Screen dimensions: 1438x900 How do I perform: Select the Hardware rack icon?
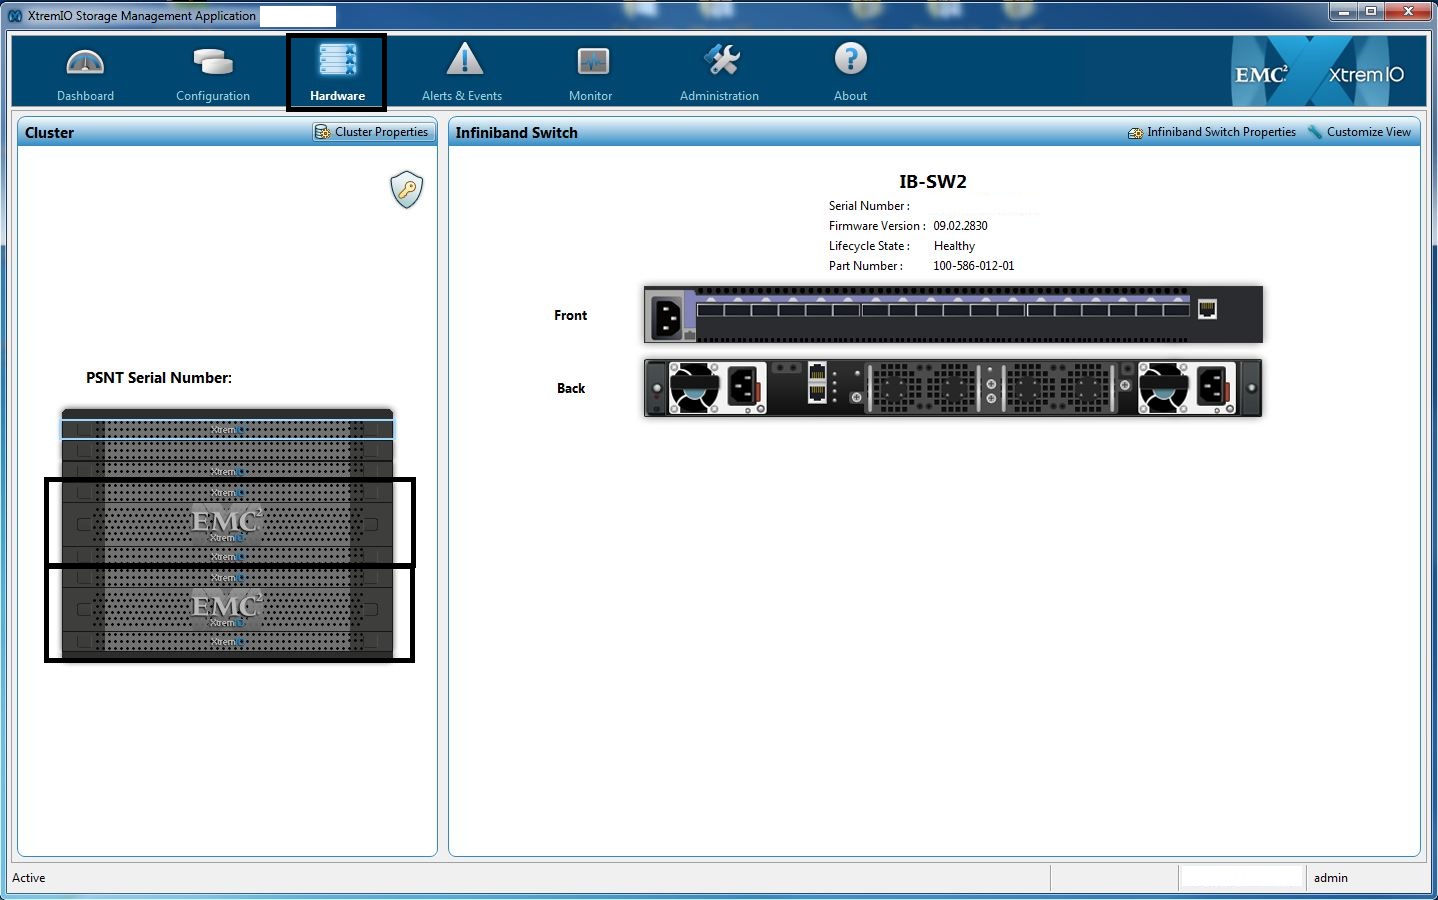coord(337,61)
